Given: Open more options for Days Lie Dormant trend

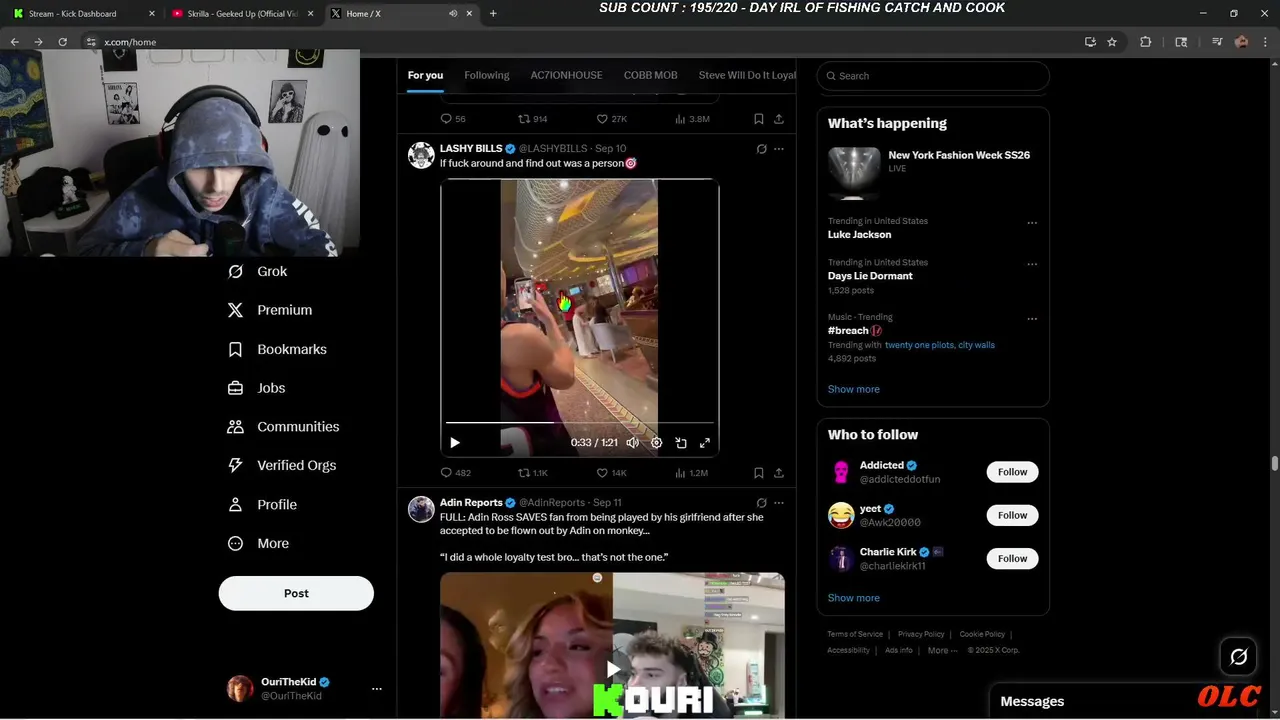Looking at the screenshot, I should coord(1032,265).
